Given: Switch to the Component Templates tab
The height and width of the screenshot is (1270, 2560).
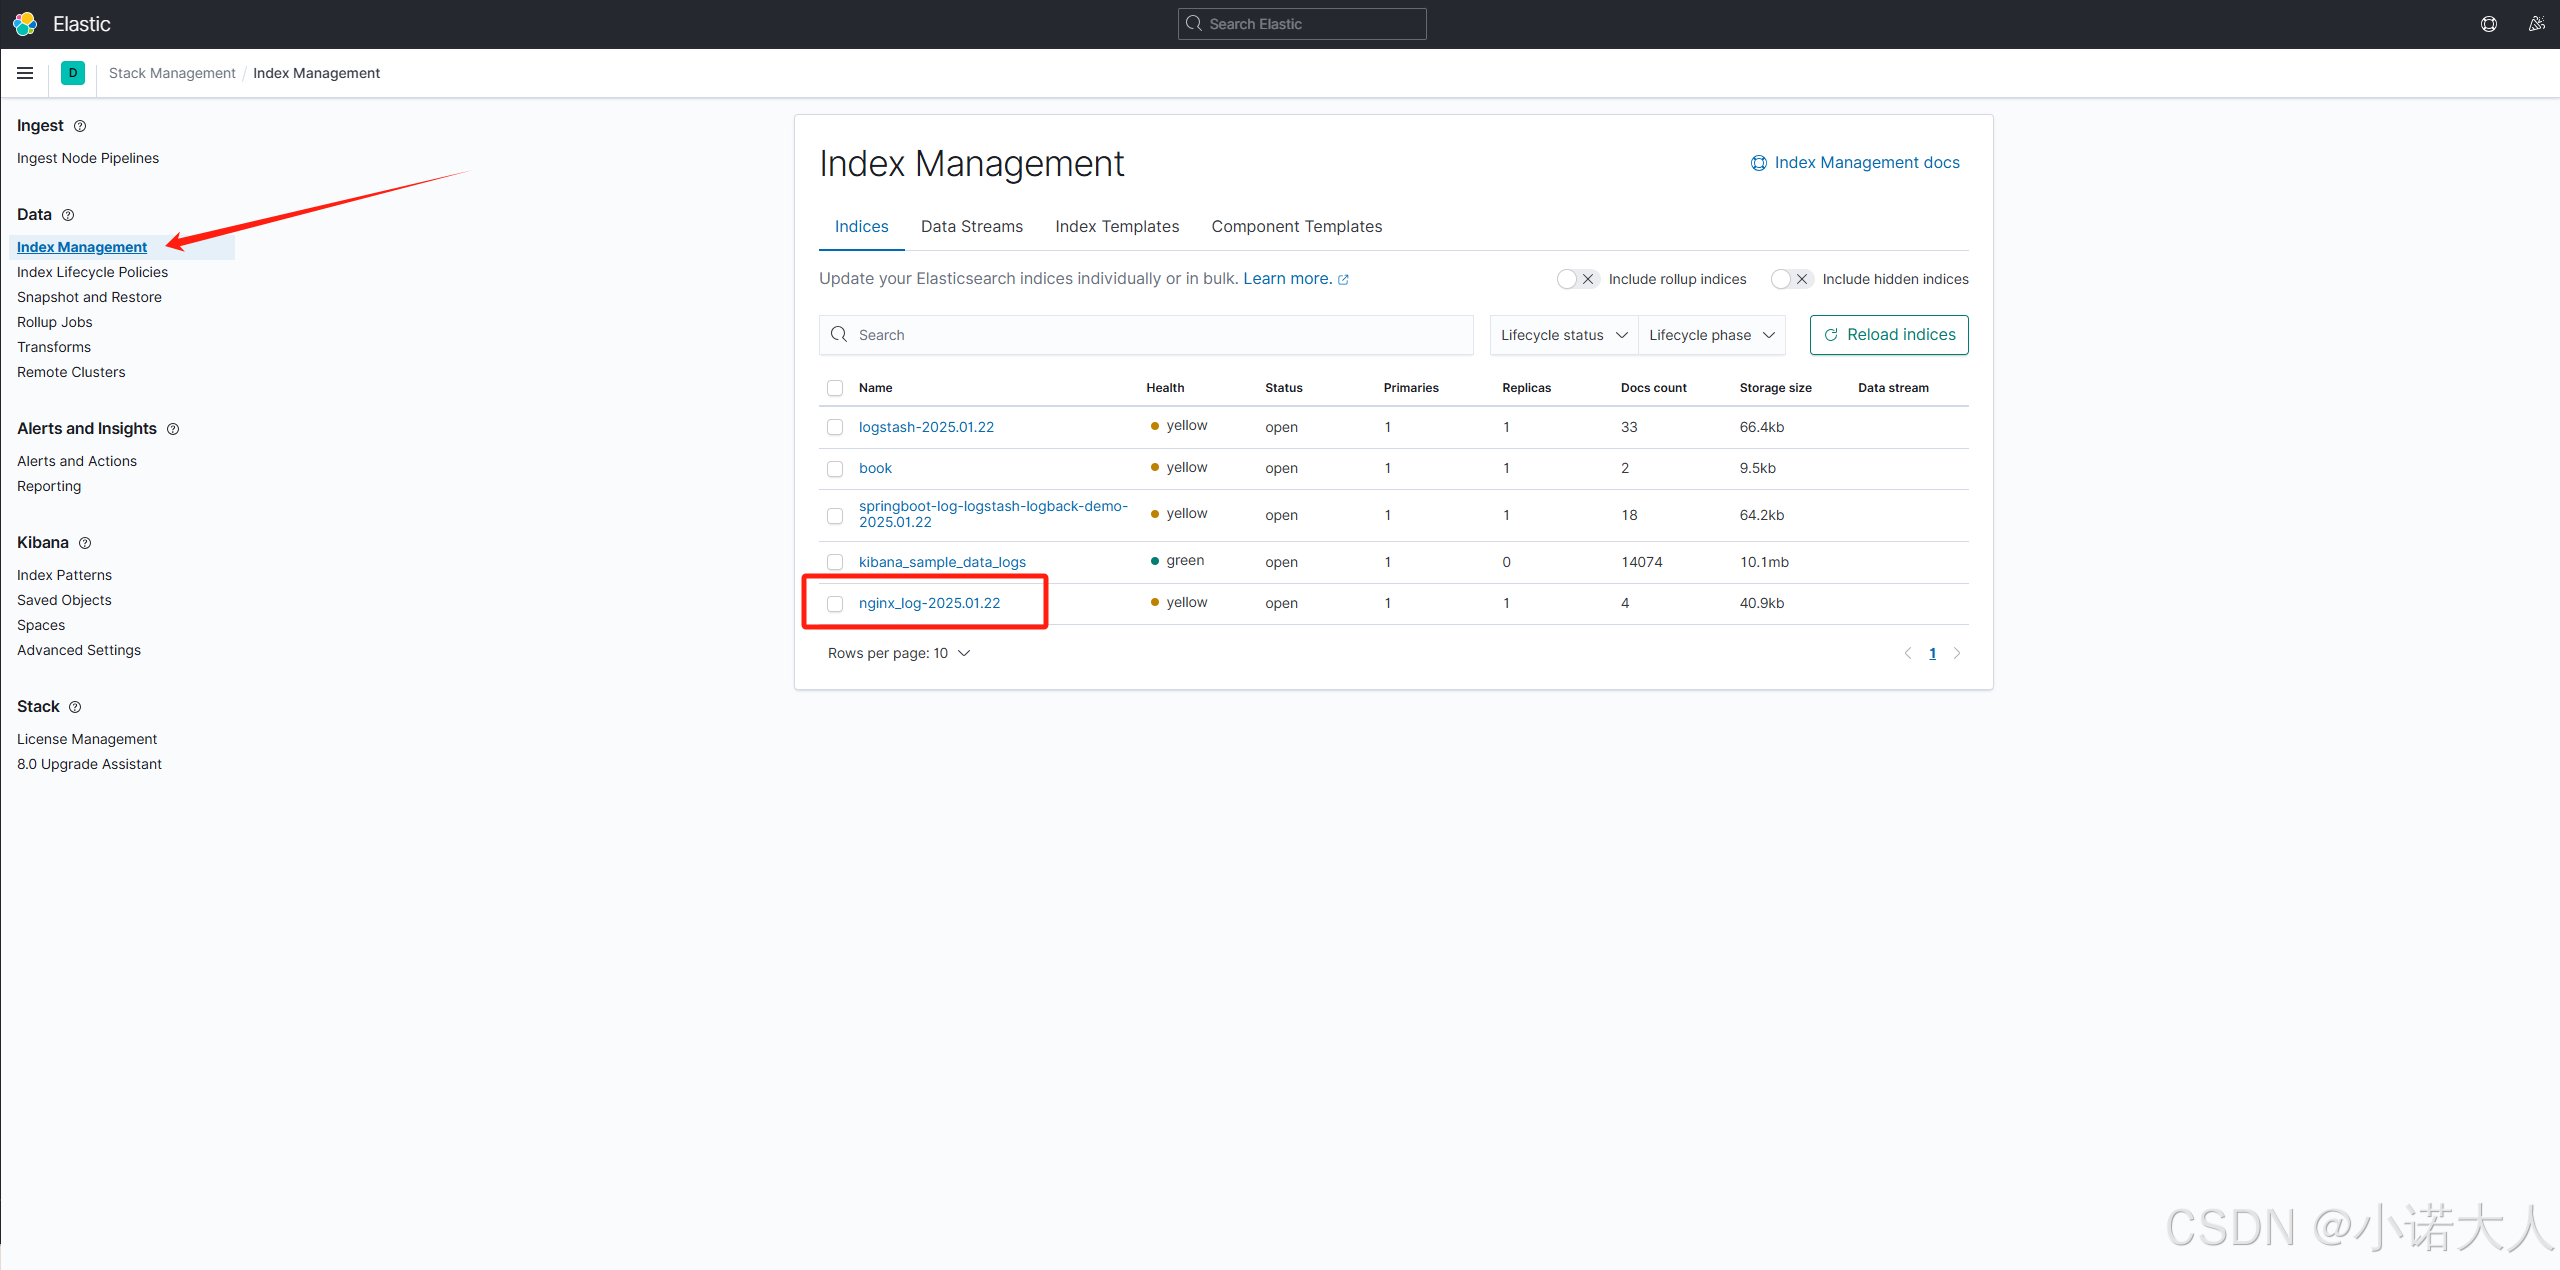Looking at the screenshot, I should tap(1297, 227).
